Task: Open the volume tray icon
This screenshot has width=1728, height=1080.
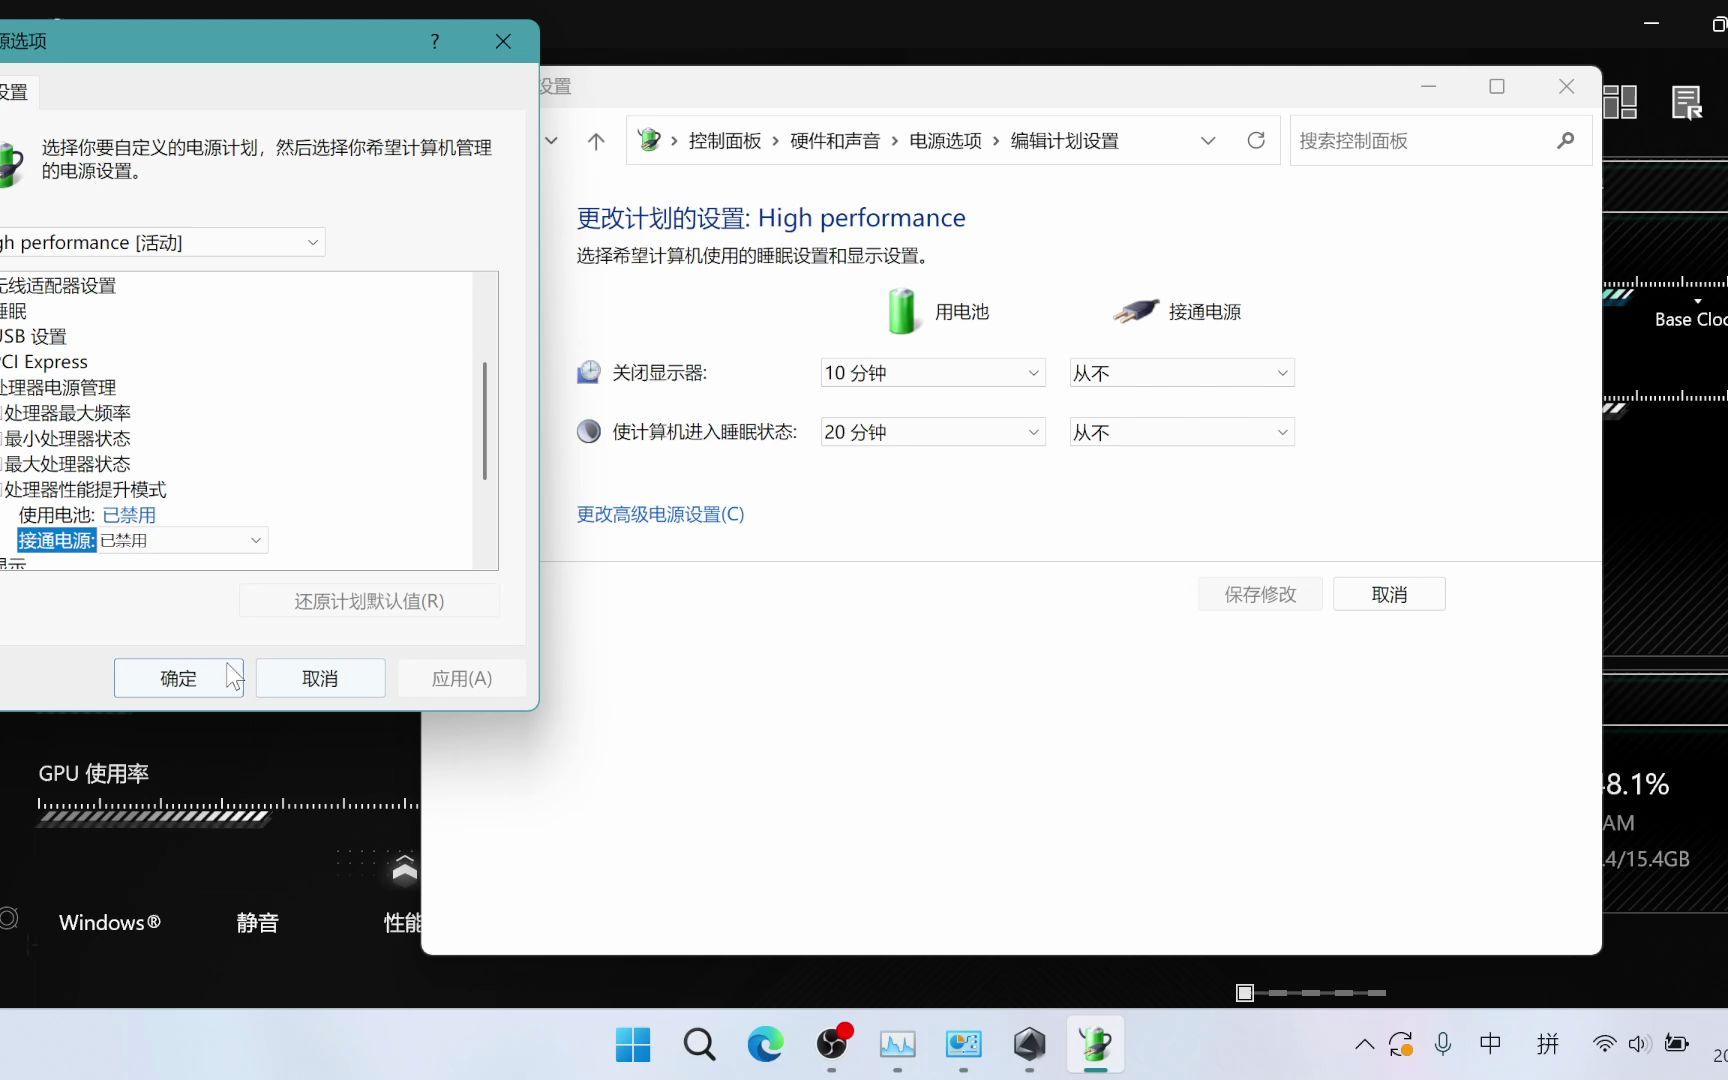Action: [1638, 1044]
